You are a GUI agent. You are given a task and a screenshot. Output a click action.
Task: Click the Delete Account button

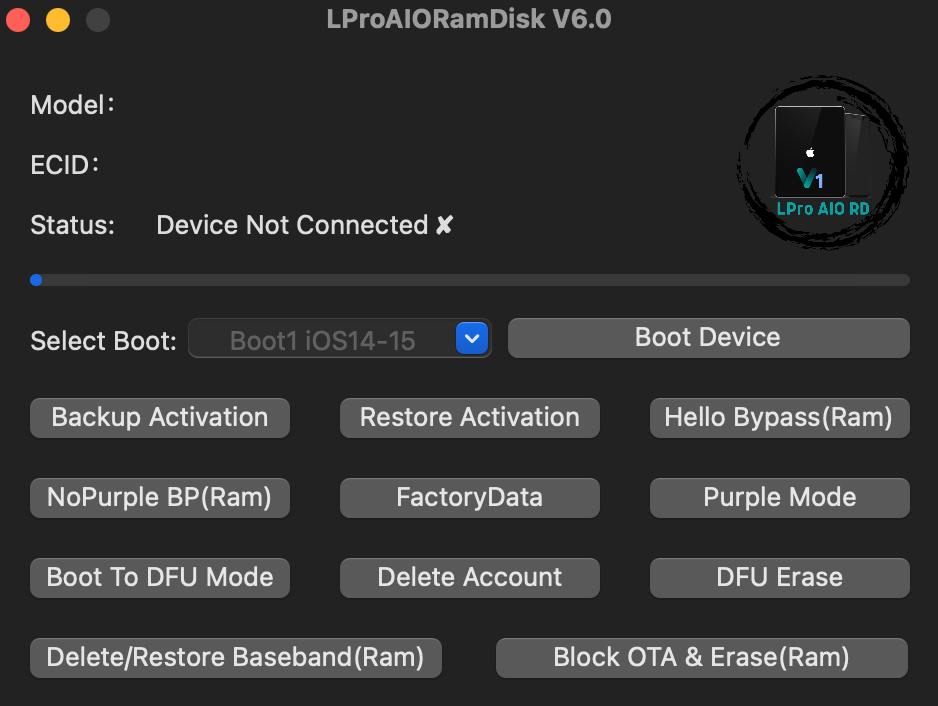tap(470, 578)
